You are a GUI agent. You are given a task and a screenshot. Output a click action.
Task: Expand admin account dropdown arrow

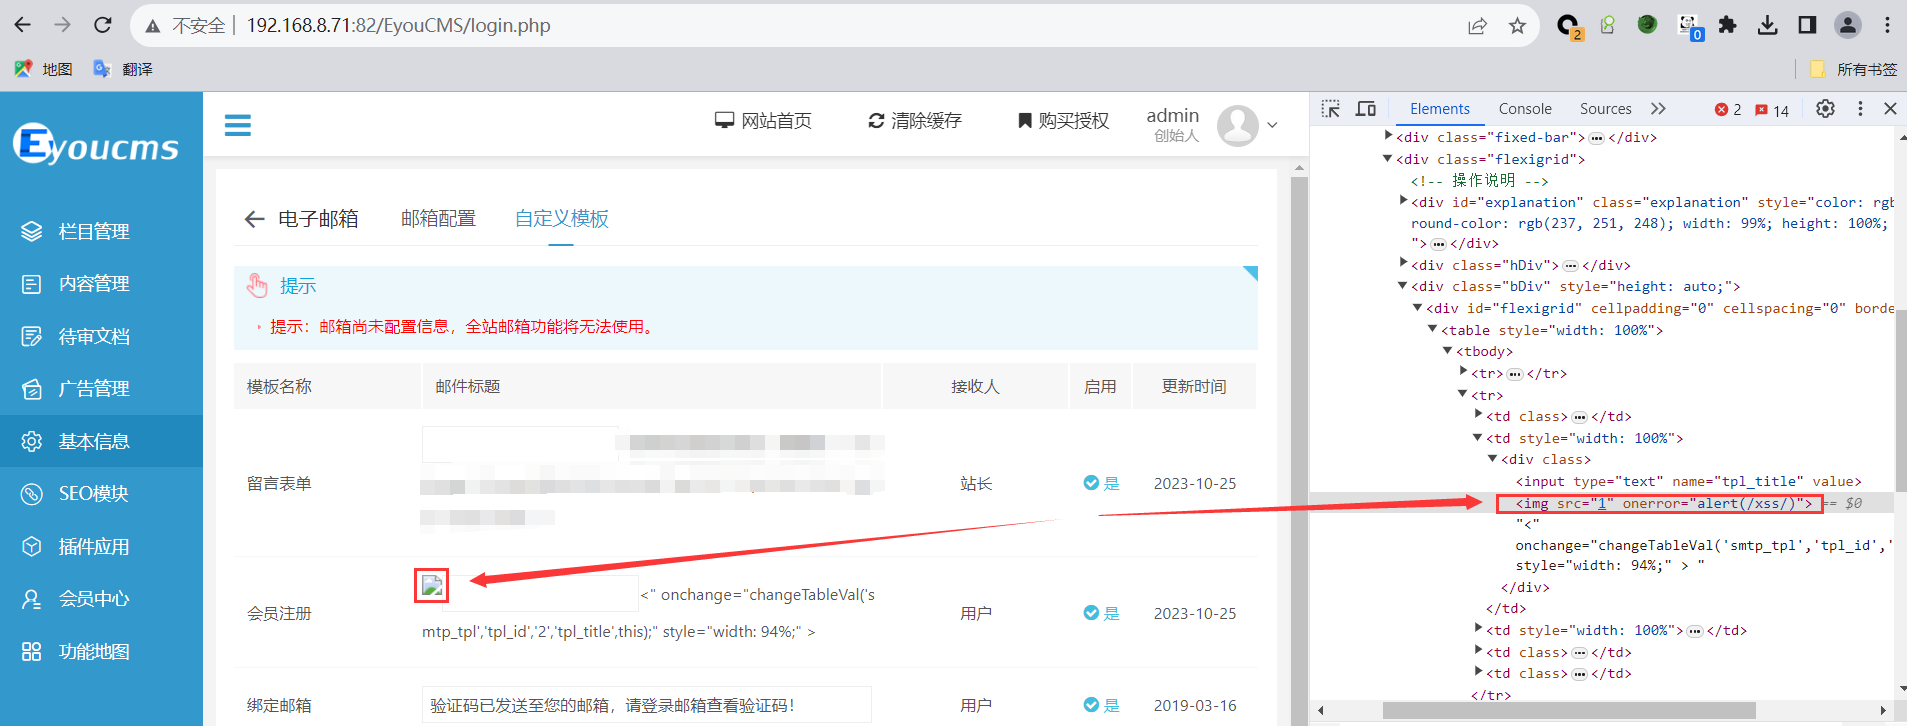point(1272,125)
